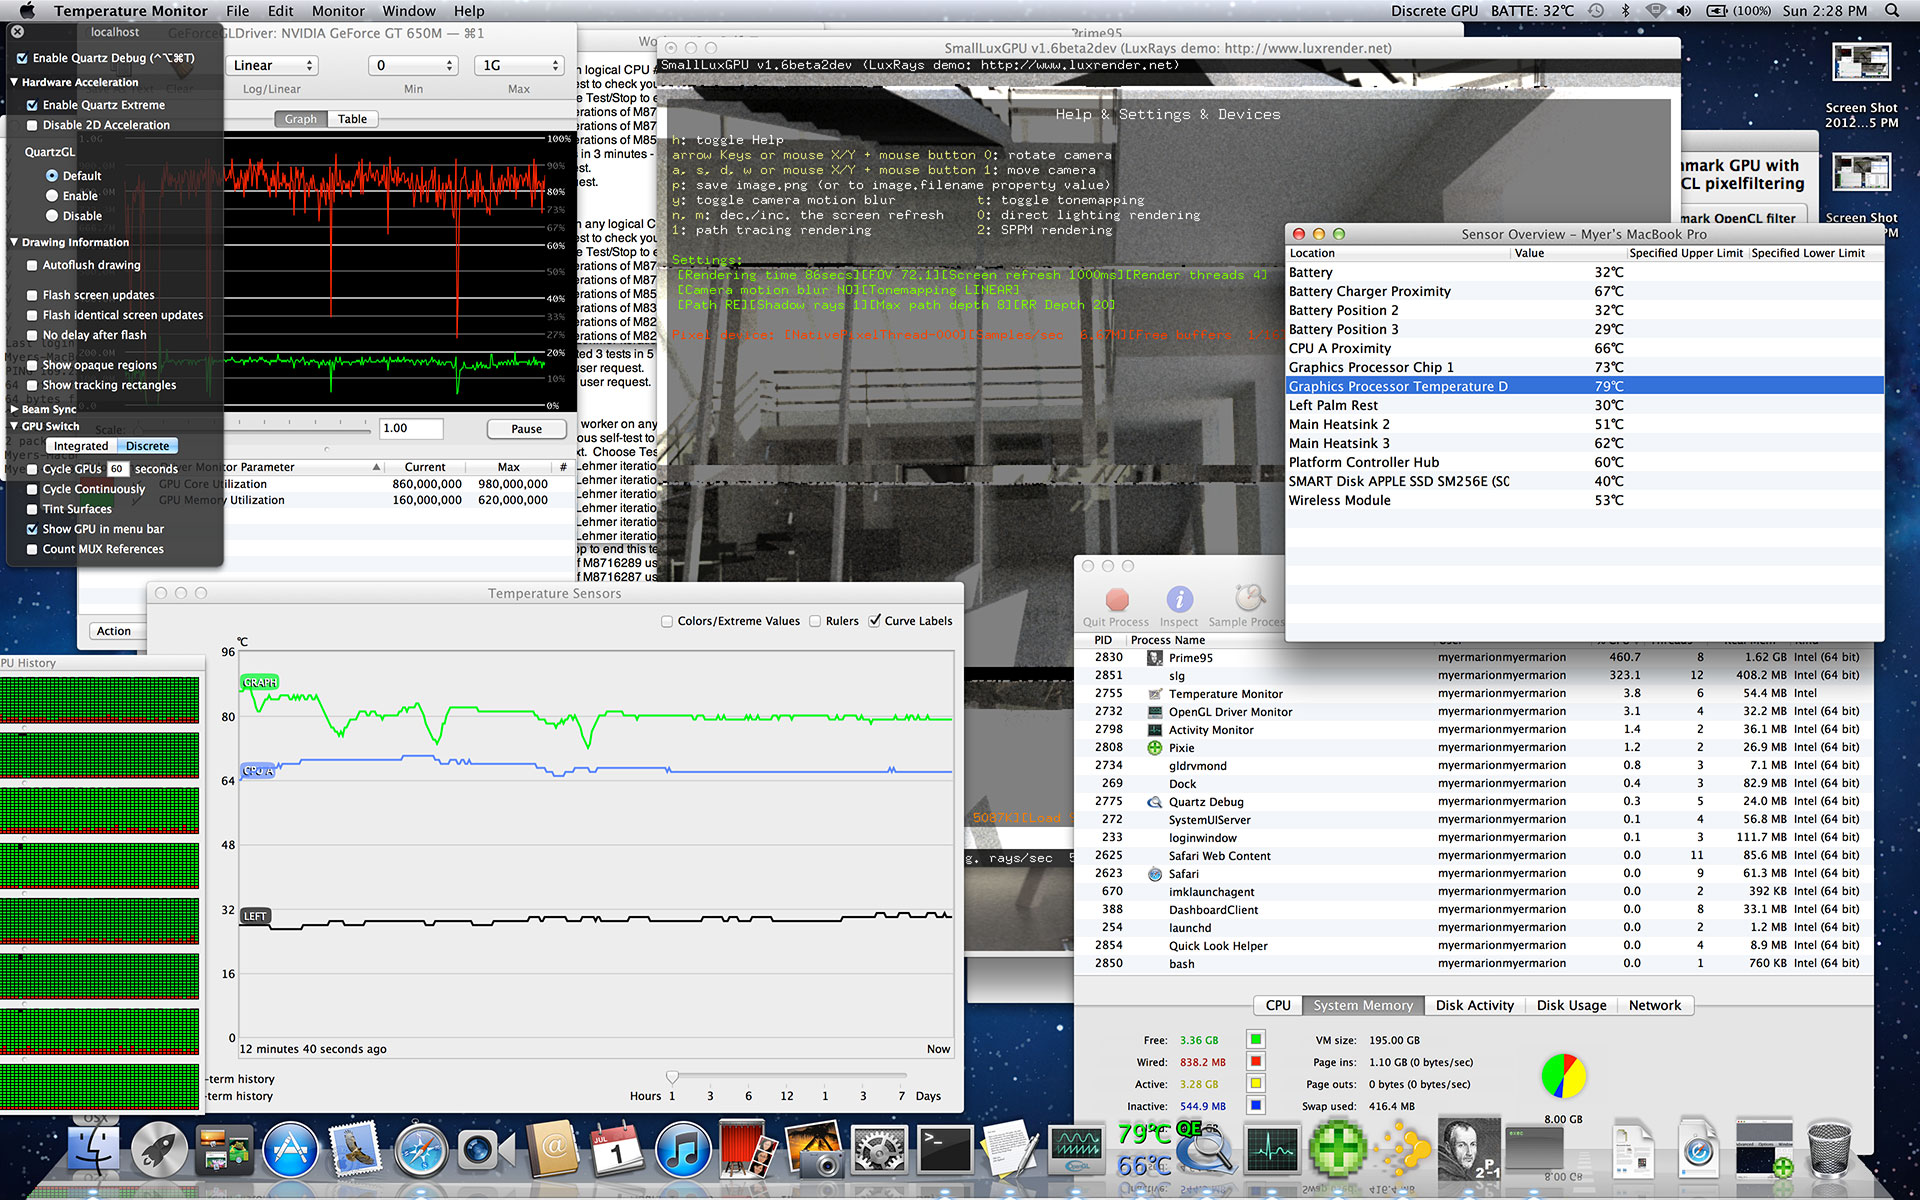Click the Pause button
The height and width of the screenshot is (1200, 1920).
pos(526,429)
